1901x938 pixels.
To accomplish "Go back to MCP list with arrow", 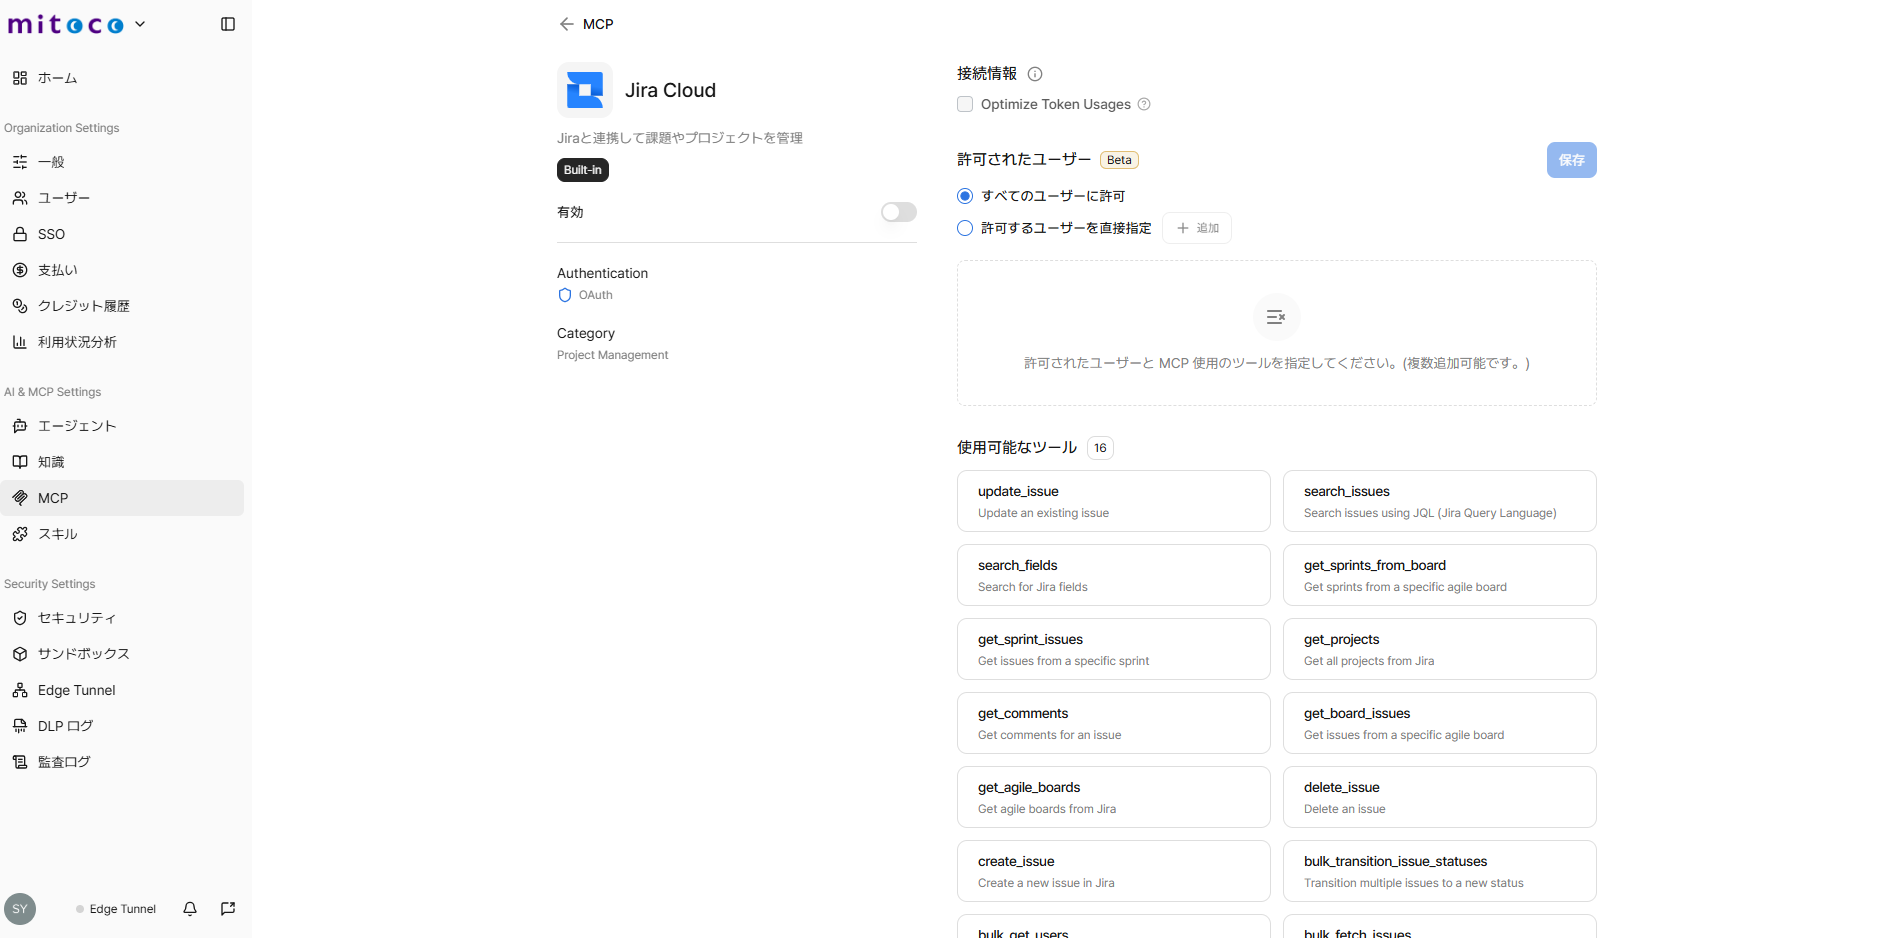I will click(x=567, y=24).
